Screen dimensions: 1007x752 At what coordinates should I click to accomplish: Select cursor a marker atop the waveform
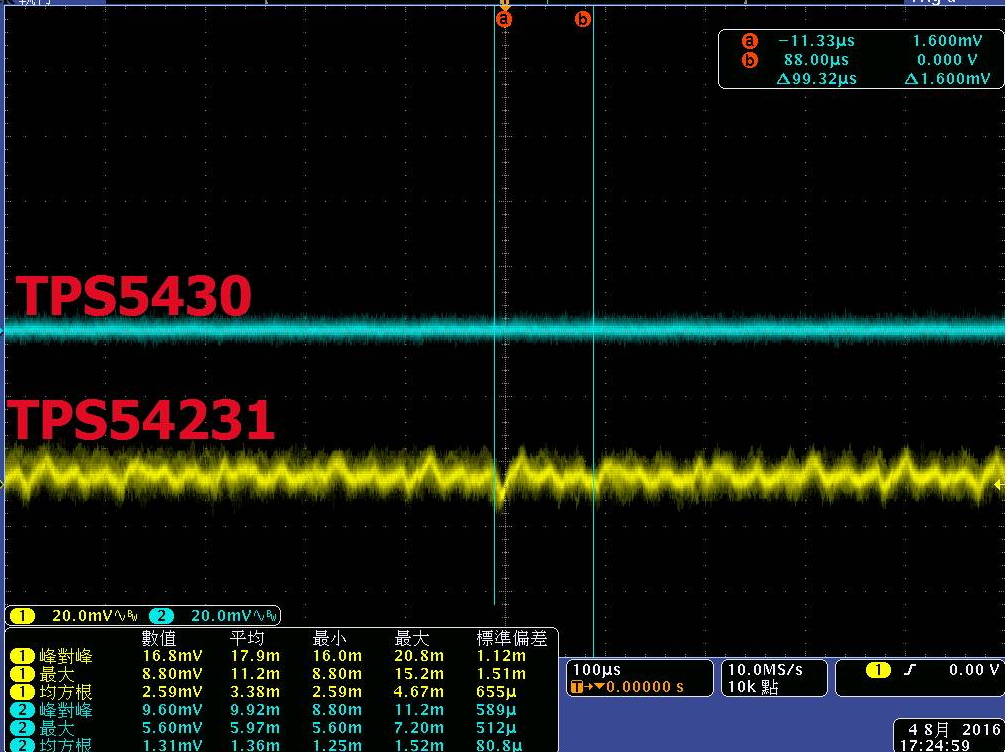(x=504, y=19)
